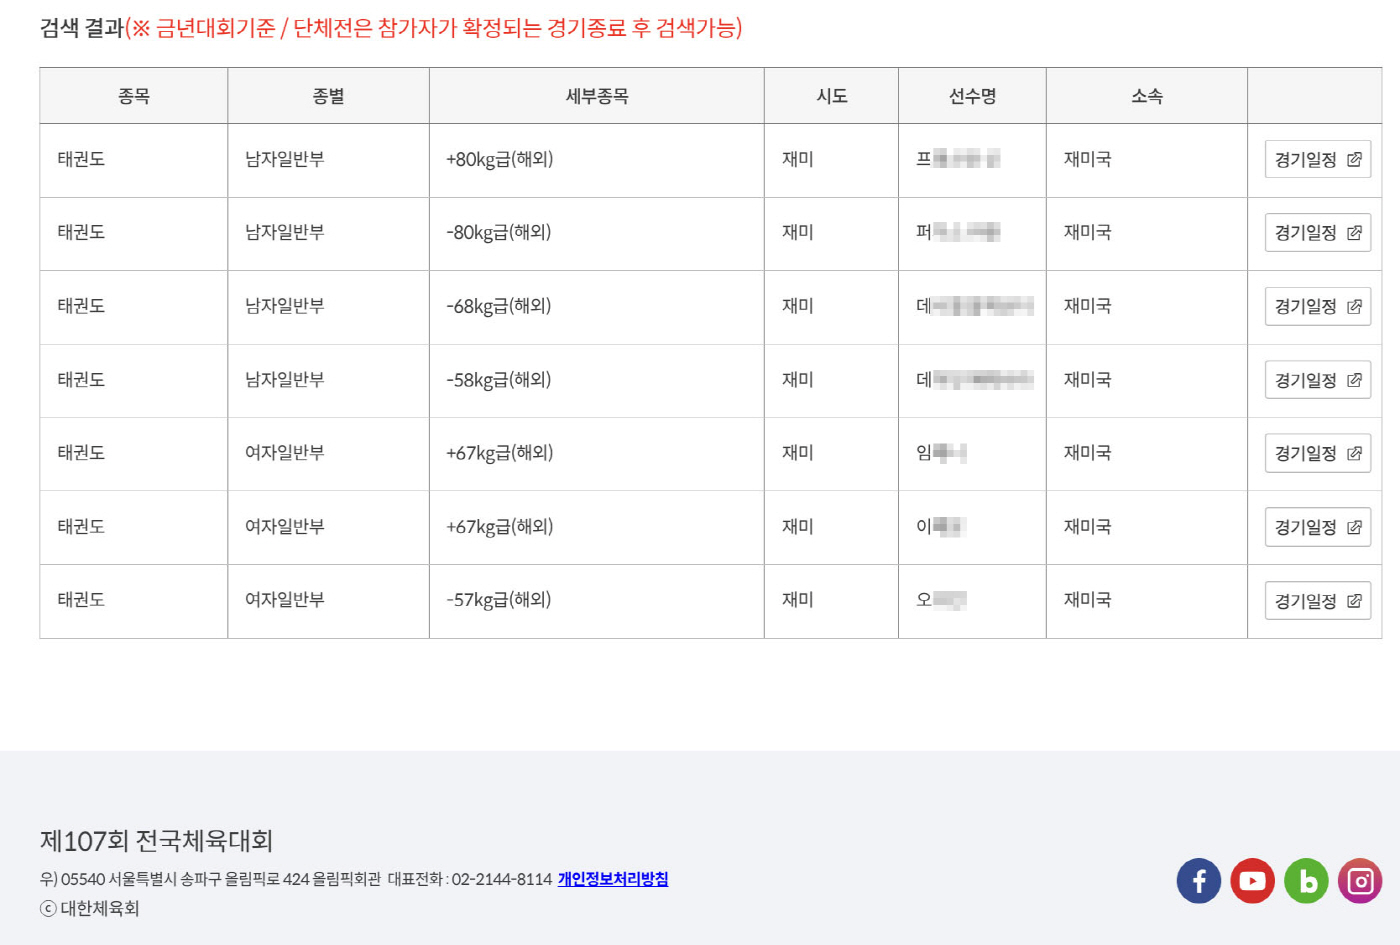The height and width of the screenshot is (945, 1400).
Task: Click the player name starting with 이
Action: [940, 527]
